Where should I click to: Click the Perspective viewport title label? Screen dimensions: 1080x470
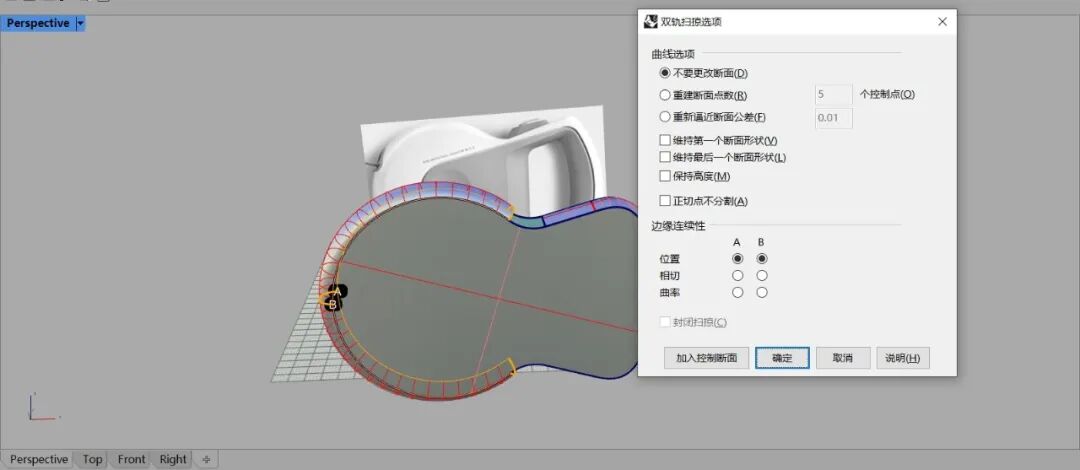coord(38,23)
